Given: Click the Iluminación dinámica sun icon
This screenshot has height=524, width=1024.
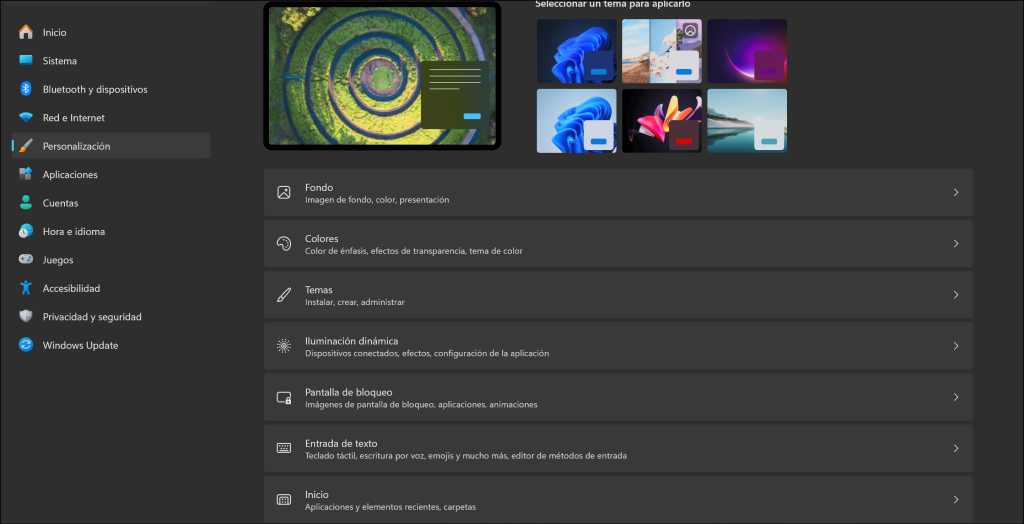Looking at the screenshot, I should coord(284,346).
